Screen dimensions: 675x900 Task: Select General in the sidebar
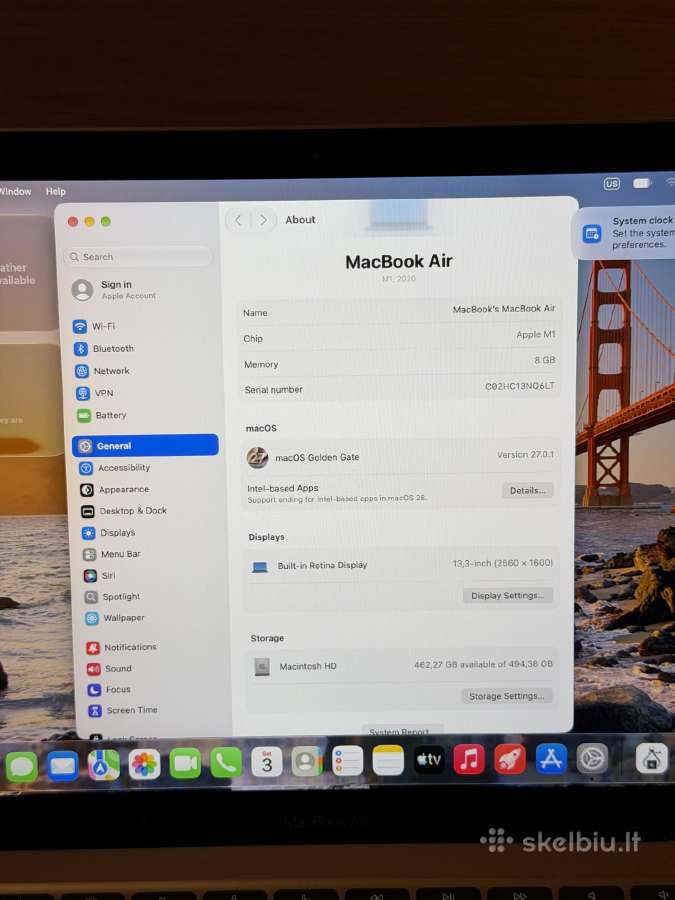[145, 445]
